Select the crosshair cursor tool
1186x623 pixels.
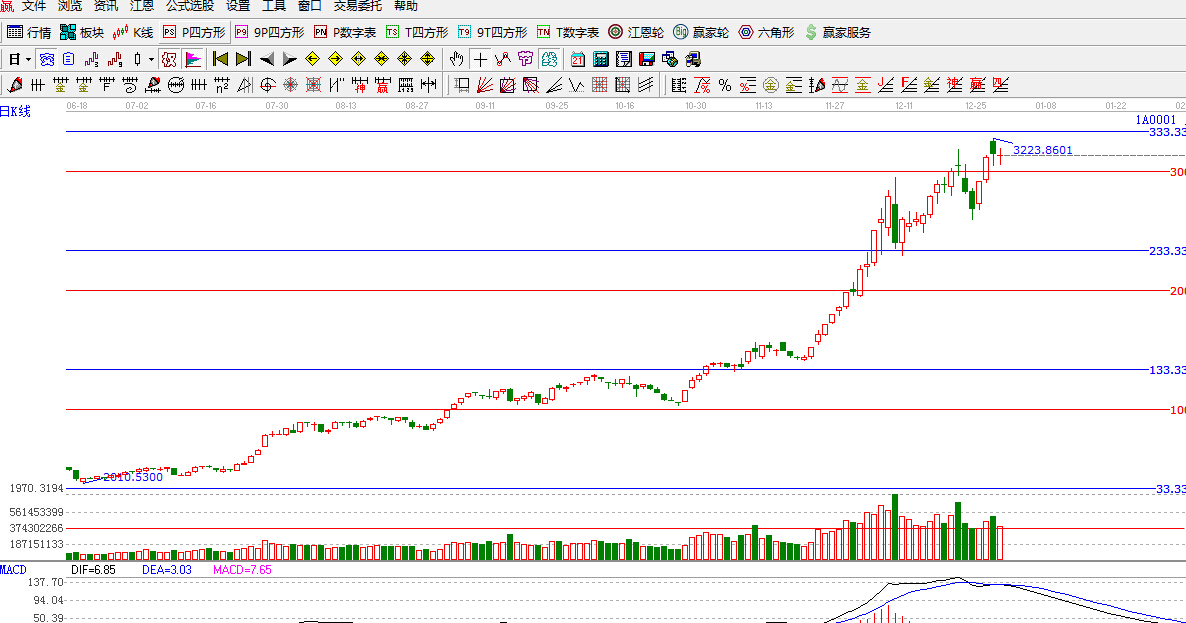click(x=480, y=59)
